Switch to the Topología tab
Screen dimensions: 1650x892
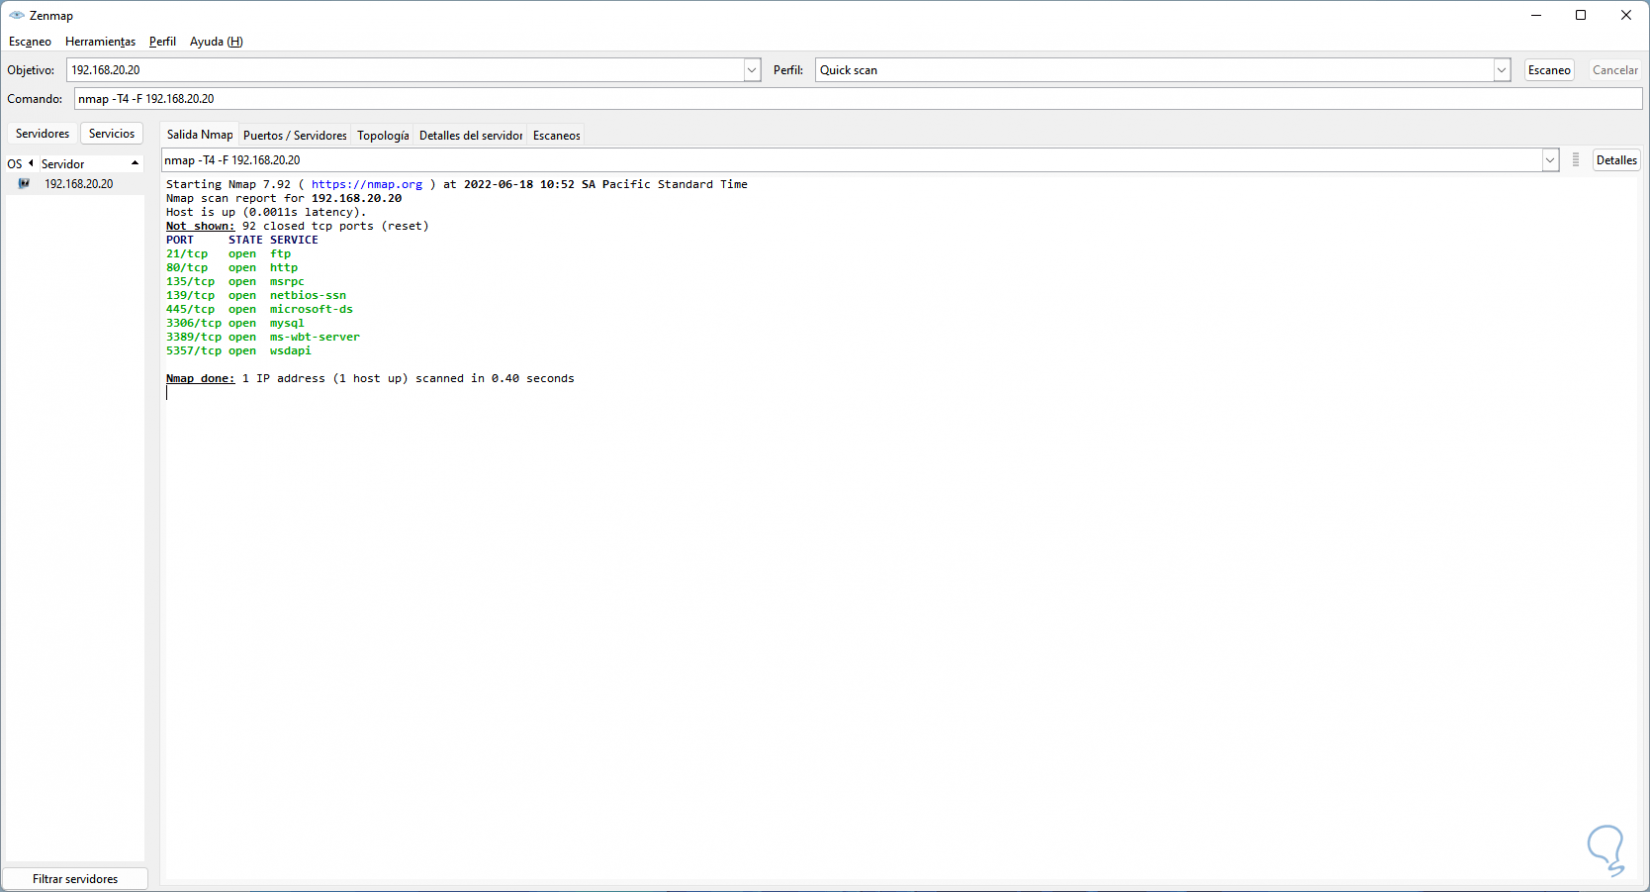click(x=383, y=135)
